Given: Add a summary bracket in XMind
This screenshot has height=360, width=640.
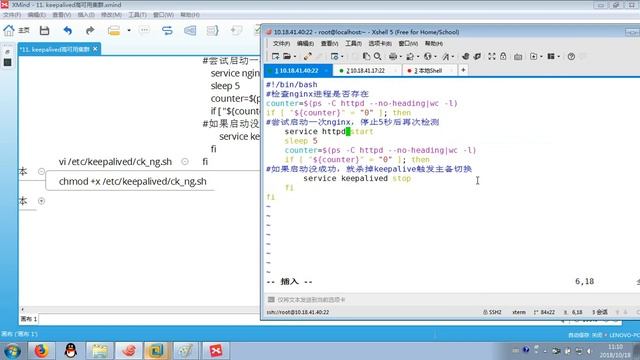Looking at the screenshot, I should pos(212,30).
